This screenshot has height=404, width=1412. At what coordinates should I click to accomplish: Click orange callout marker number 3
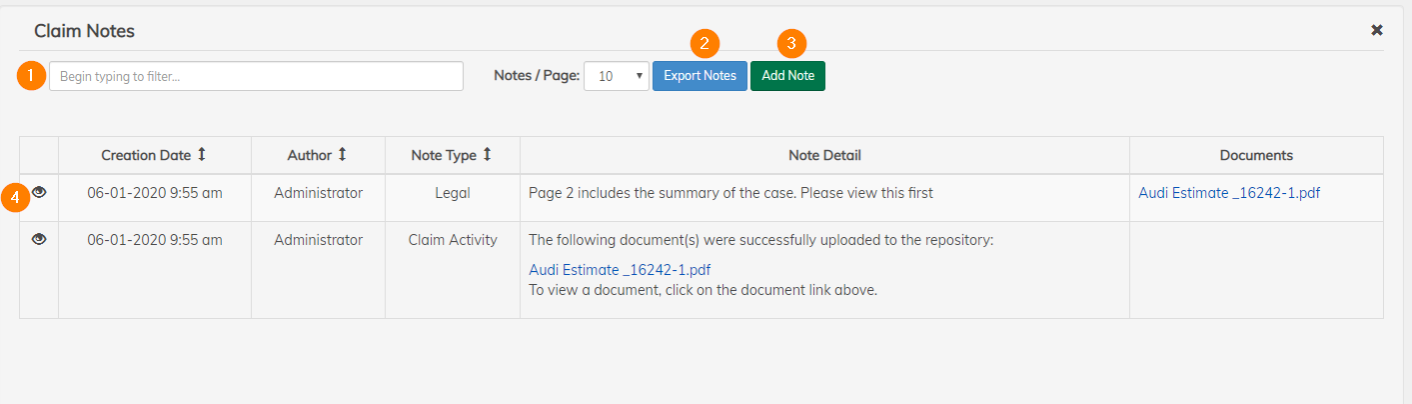tap(792, 44)
